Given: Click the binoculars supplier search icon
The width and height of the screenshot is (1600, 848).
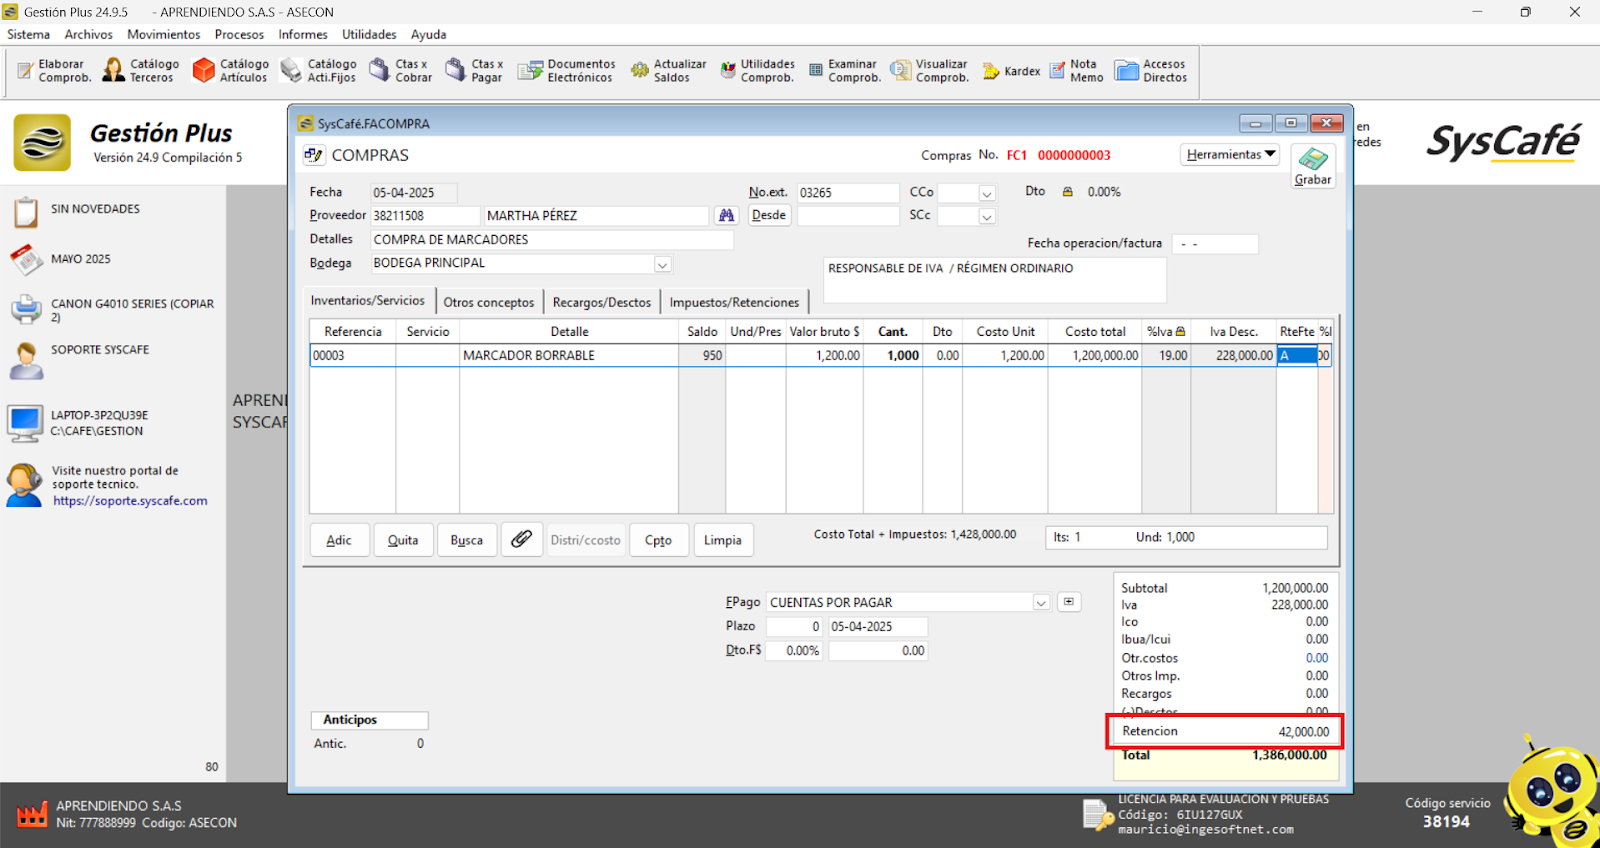Looking at the screenshot, I should [x=726, y=215].
